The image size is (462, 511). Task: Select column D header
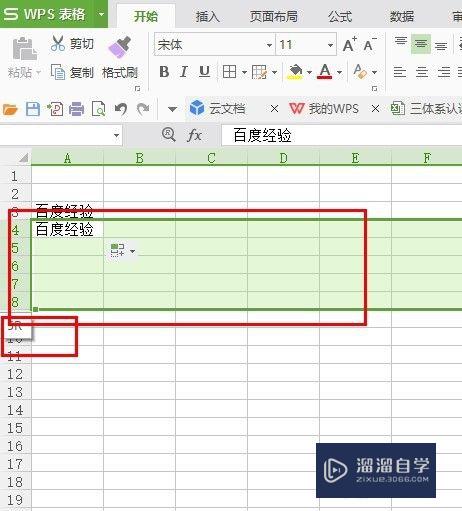point(283,158)
